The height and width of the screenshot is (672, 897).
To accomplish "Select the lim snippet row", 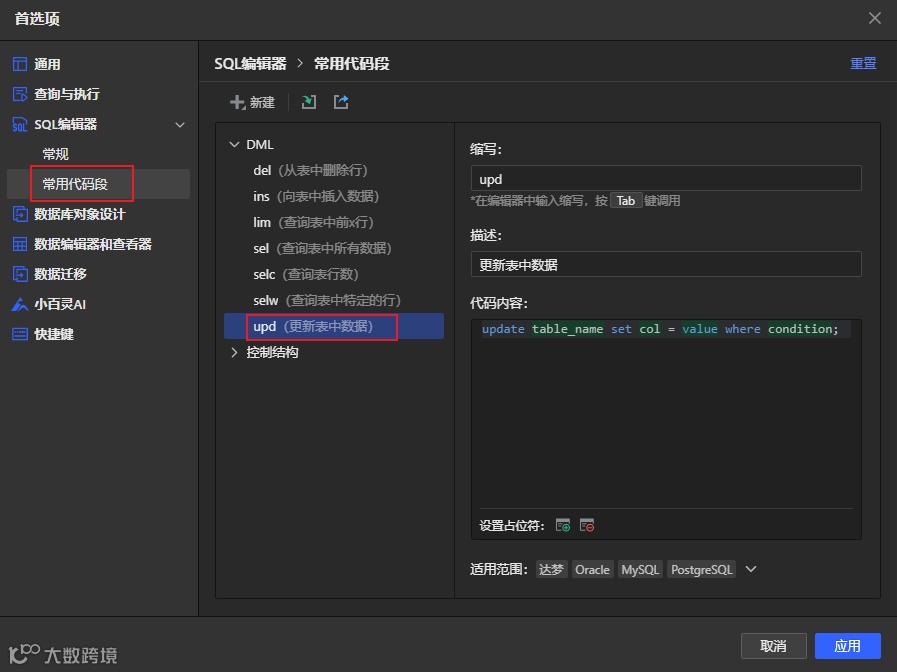I will pyautogui.click(x=334, y=222).
